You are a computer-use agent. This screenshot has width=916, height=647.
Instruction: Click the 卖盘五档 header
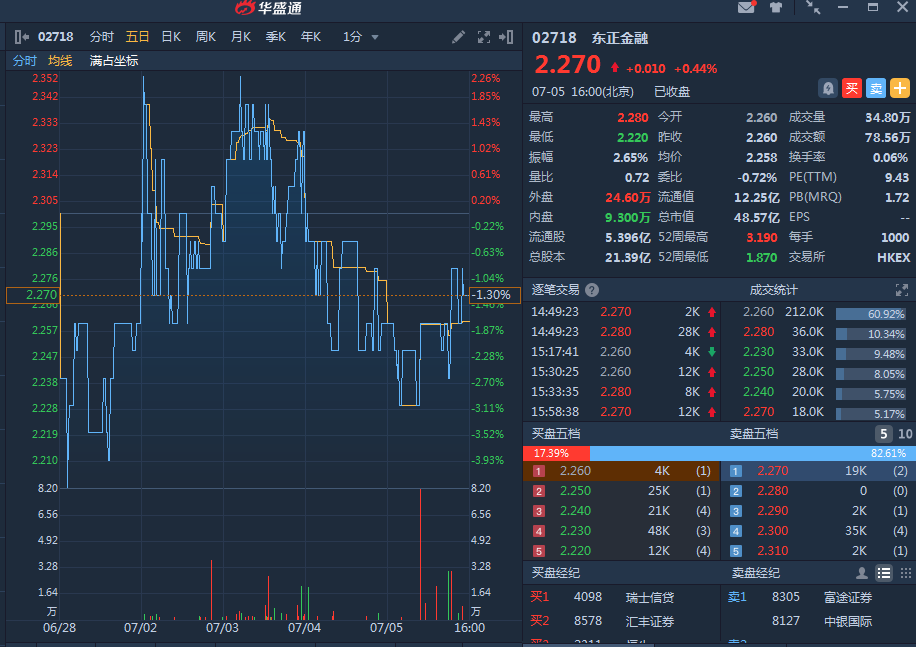[x=754, y=434]
